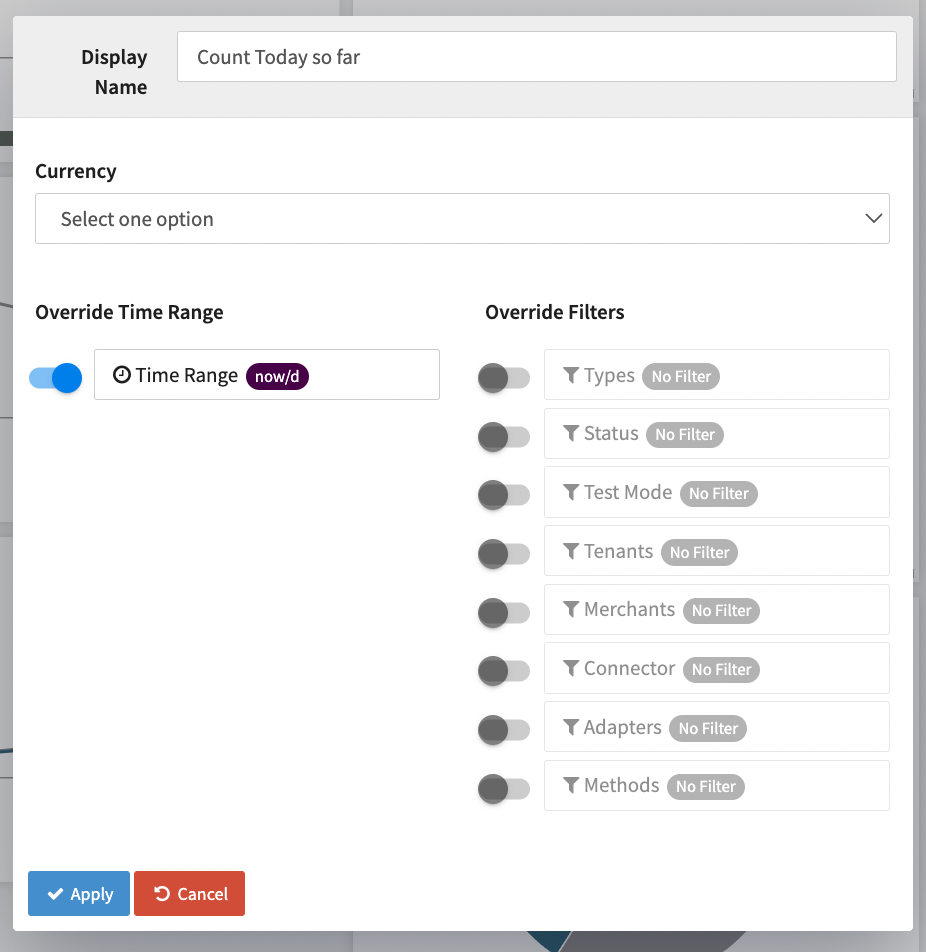Enable the Adapters override toggle
The width and height of the screenshot is (926, 952).
[504, 730]
